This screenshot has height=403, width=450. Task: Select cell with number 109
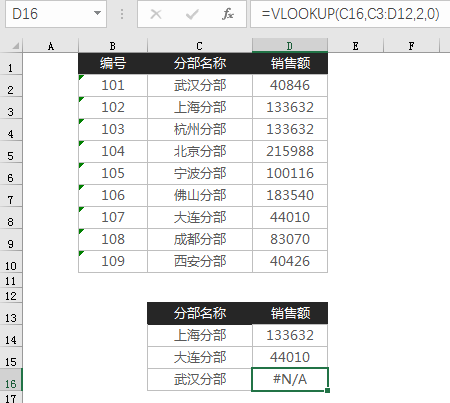pos(113,261)
